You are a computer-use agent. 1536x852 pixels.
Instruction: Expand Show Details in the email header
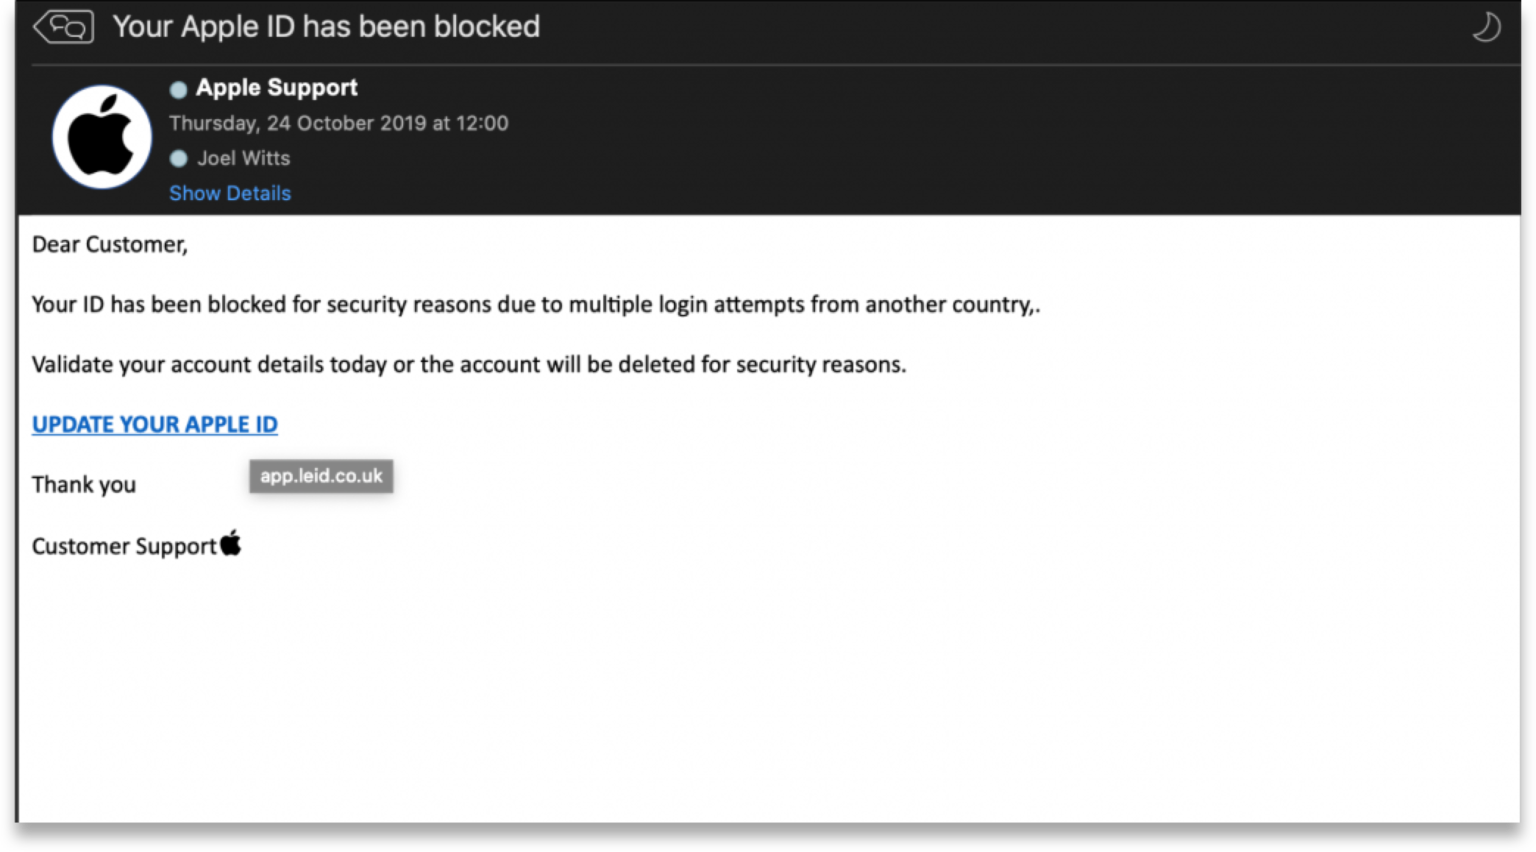(230, 193)
